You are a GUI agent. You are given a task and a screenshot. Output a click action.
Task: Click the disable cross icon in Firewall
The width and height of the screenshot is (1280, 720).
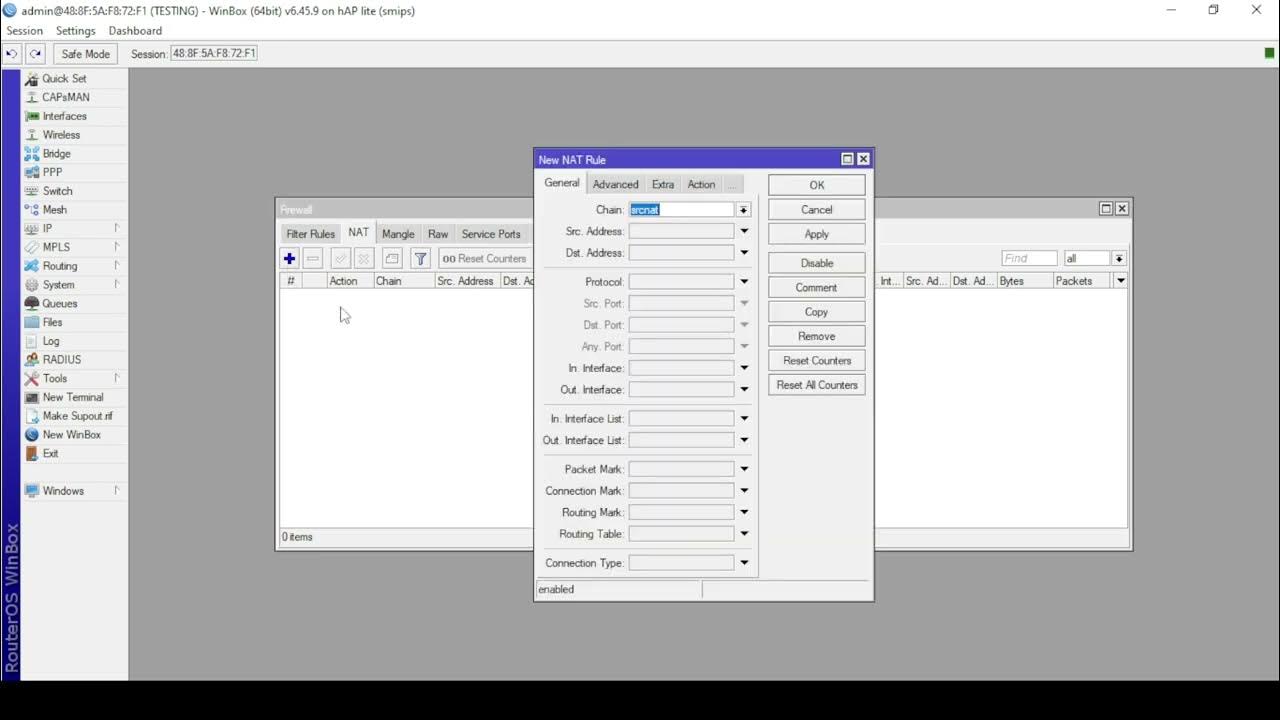coord(364,258)
